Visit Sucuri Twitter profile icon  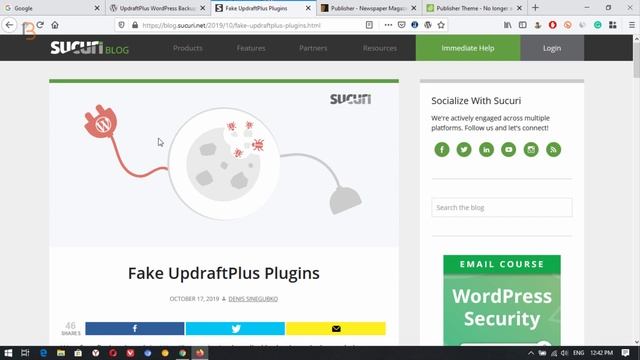464,149
